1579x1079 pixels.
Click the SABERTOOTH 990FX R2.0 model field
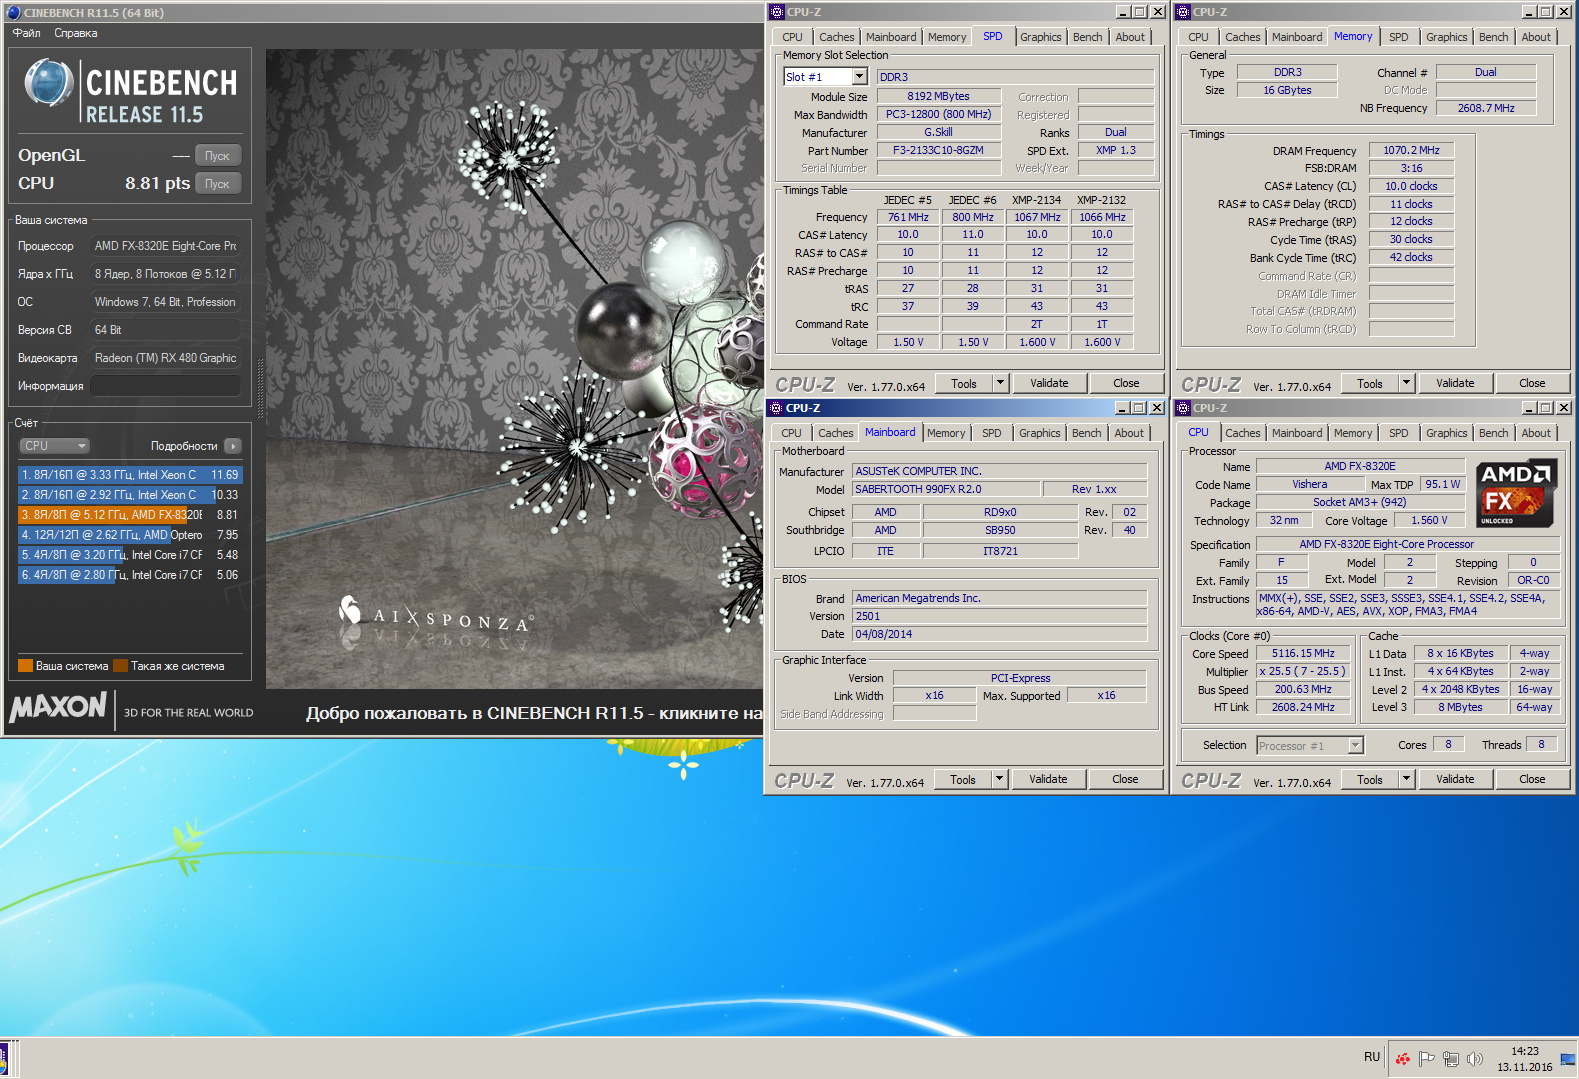[945, 489]
